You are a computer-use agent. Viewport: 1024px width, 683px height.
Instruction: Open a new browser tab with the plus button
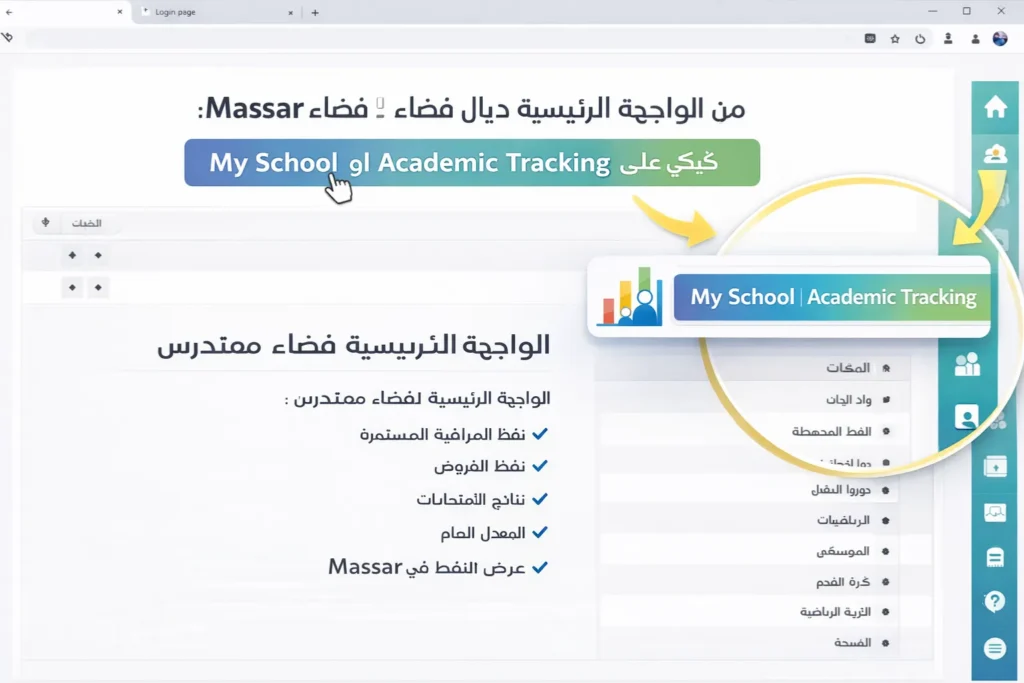click(316, 12)
